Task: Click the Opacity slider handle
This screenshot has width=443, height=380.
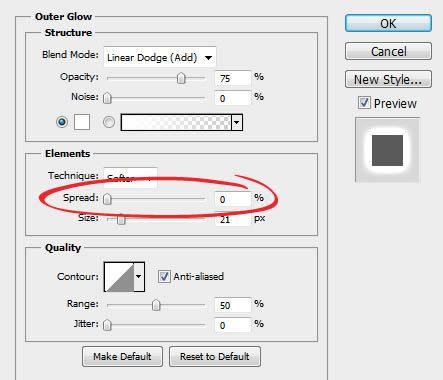Action: click(181, 78)
